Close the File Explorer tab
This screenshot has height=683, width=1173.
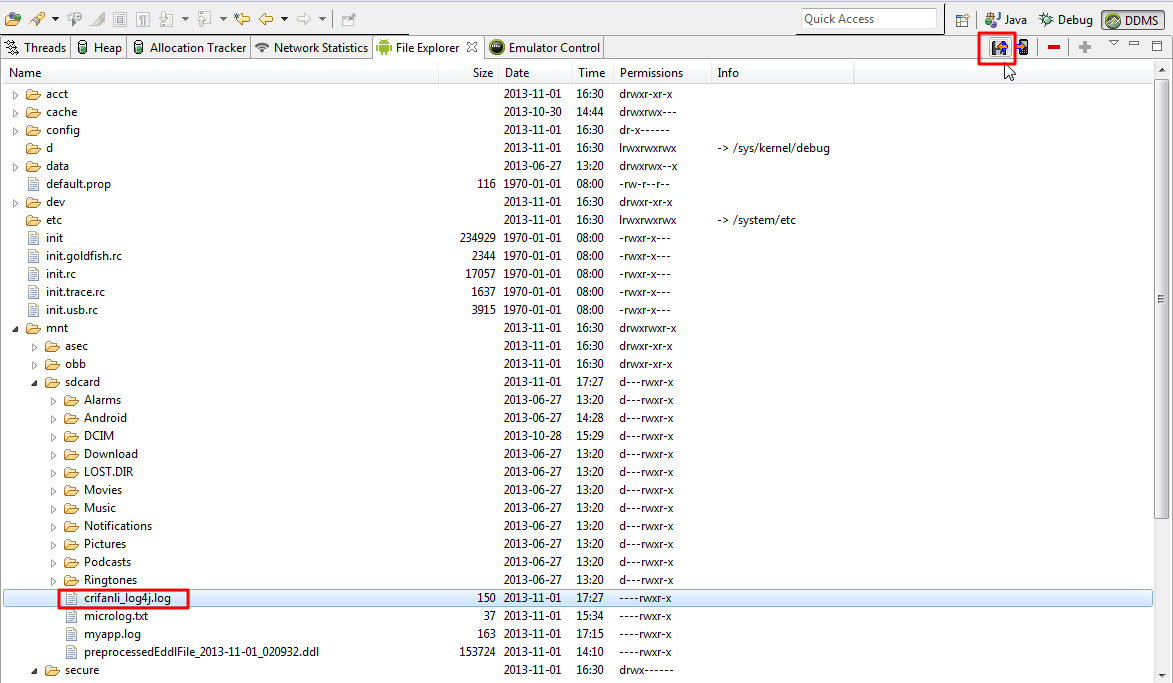pos(472,46)
